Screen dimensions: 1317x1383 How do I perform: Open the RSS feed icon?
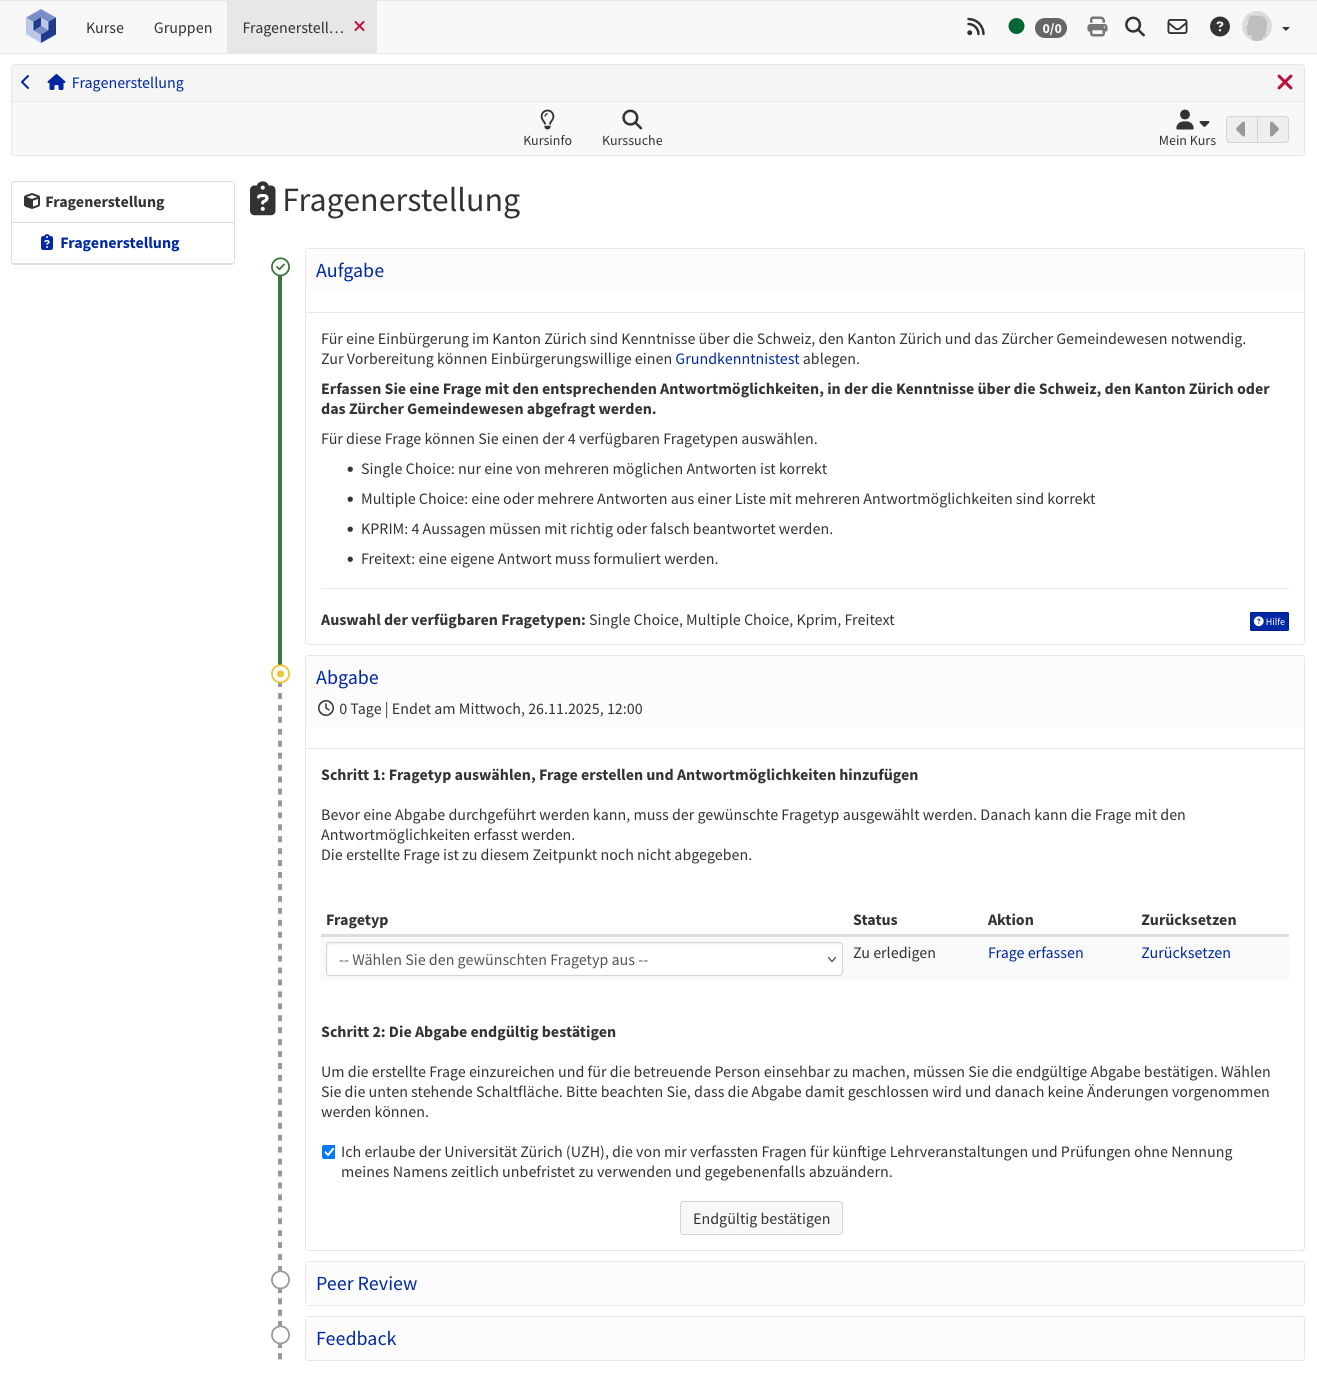coord(975,27)
